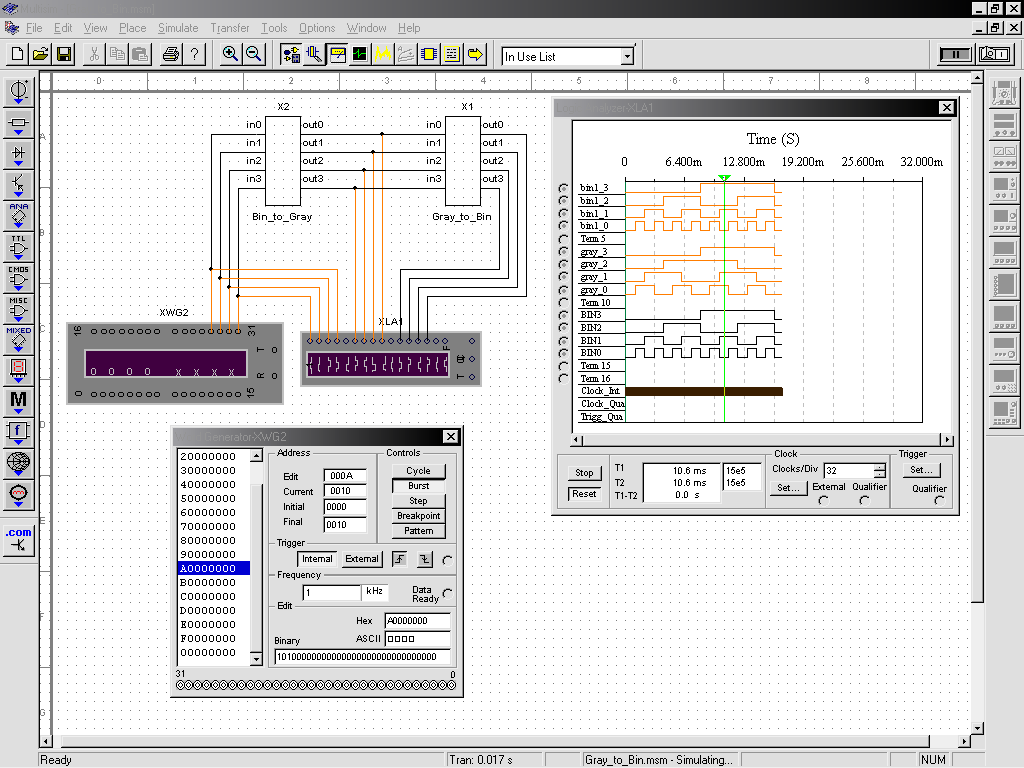Select the rising edge trigger icon
The width and height of the screenshot is (1024, 768).
point(400,559)
